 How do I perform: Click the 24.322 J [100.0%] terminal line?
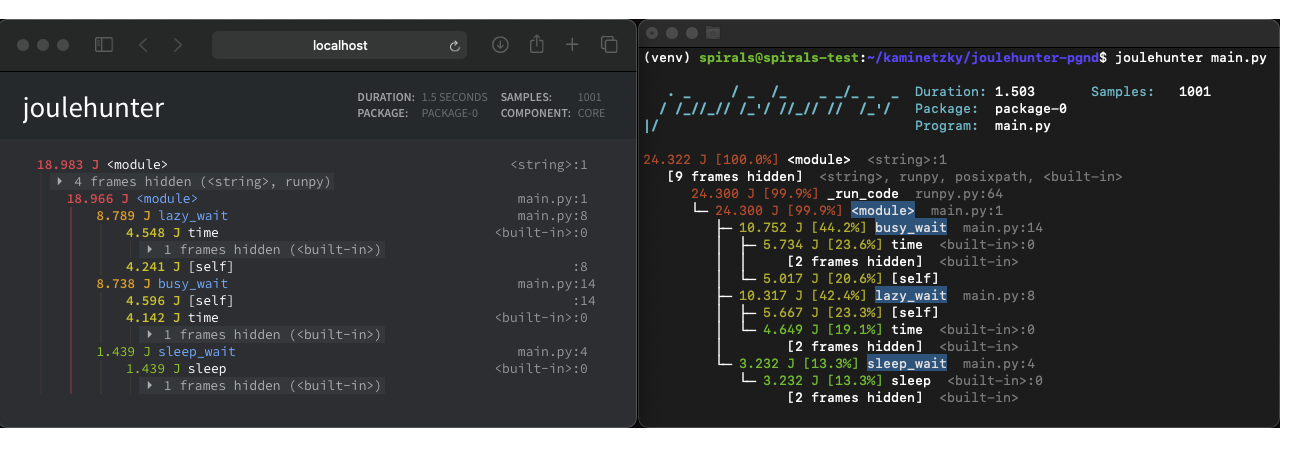(x=795, y=160)
